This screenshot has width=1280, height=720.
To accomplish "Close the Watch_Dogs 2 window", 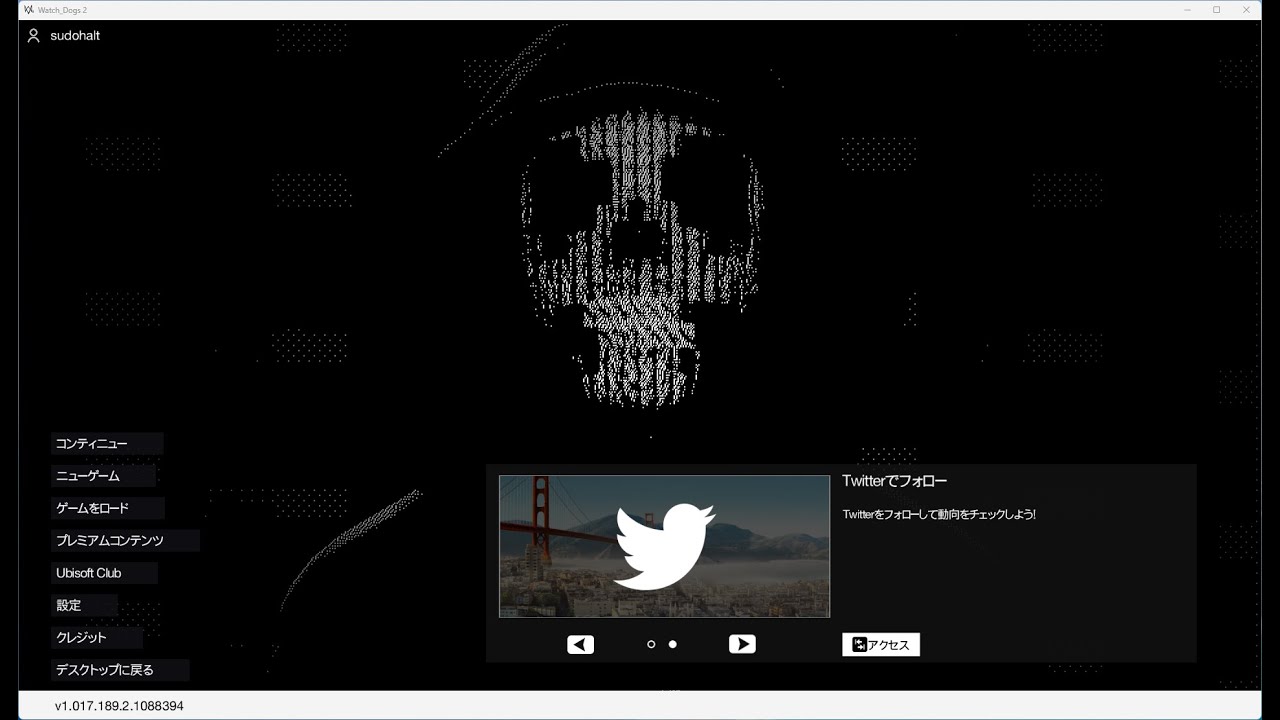I will pyautogui.click(x=1248, y=9).
